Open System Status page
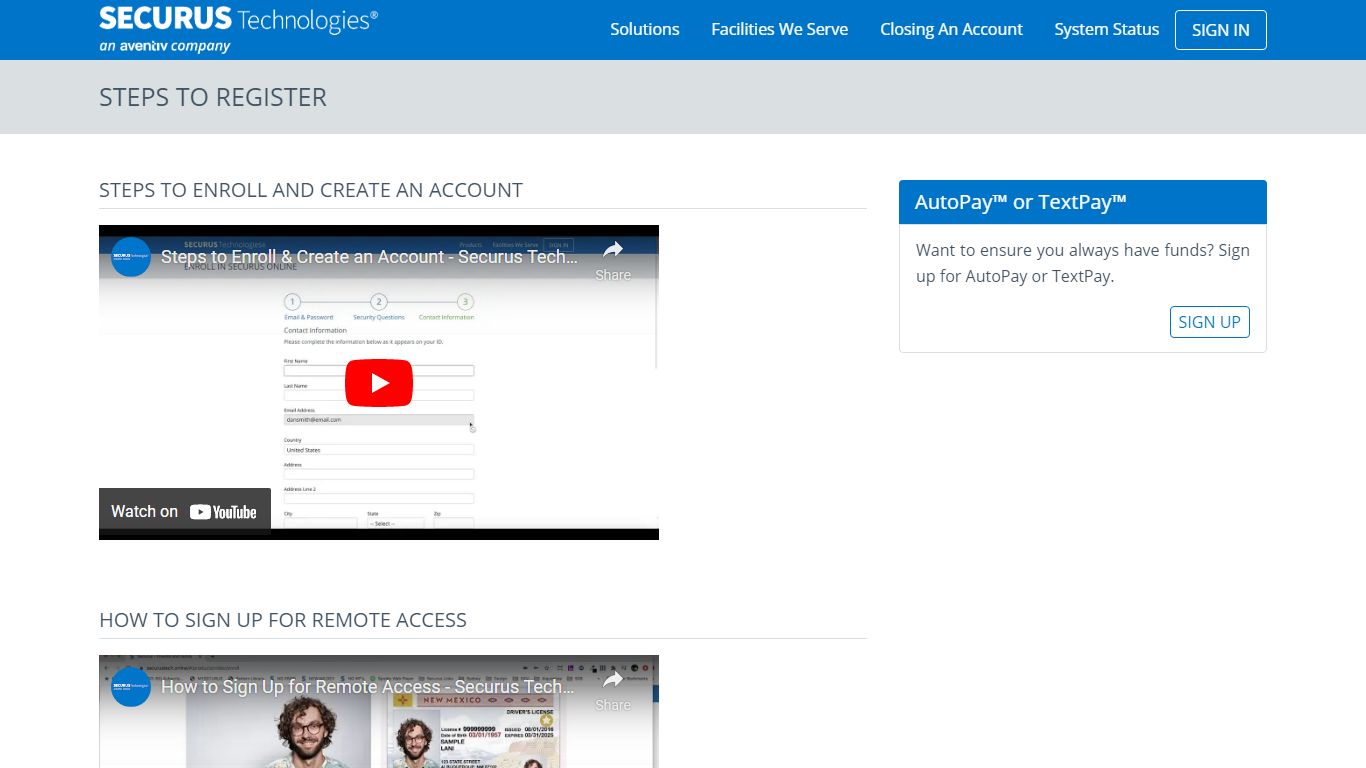Image resolution: width=1366 pixels, height=768 pixels. pyautogui.click(x=1106, y=29)
